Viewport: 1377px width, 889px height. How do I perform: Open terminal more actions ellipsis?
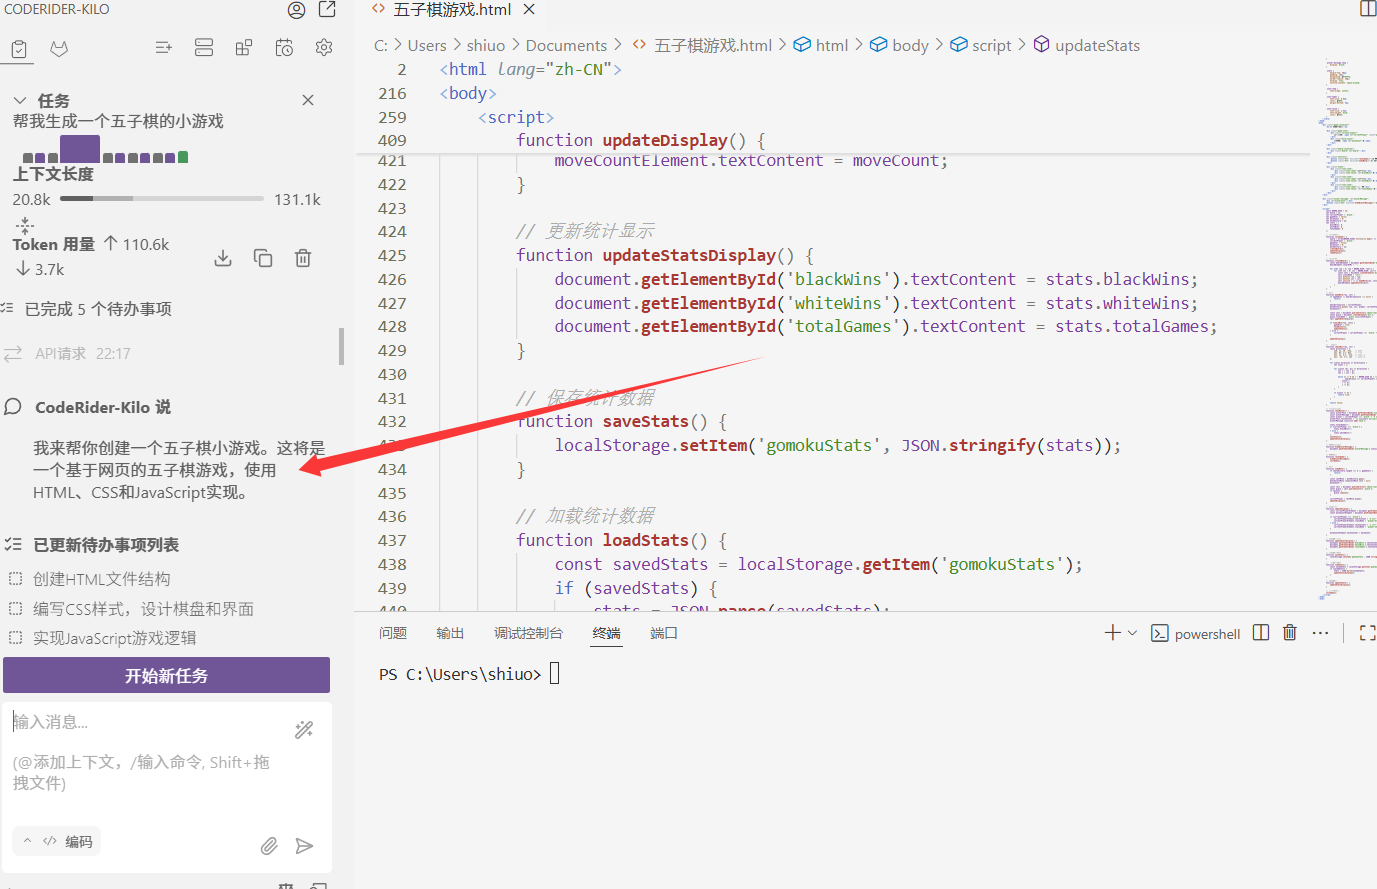pos(1320,633)
